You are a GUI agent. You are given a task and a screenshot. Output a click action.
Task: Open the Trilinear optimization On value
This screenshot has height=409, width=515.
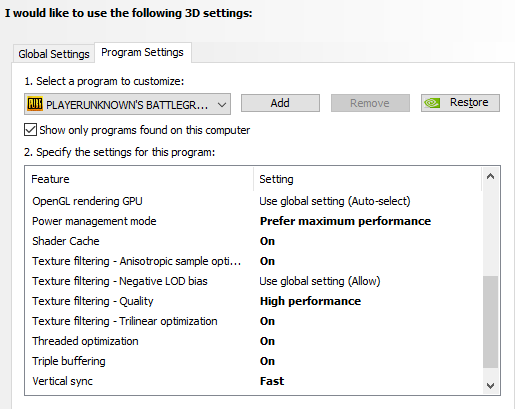pyautogui.click(x=267, y=321)
